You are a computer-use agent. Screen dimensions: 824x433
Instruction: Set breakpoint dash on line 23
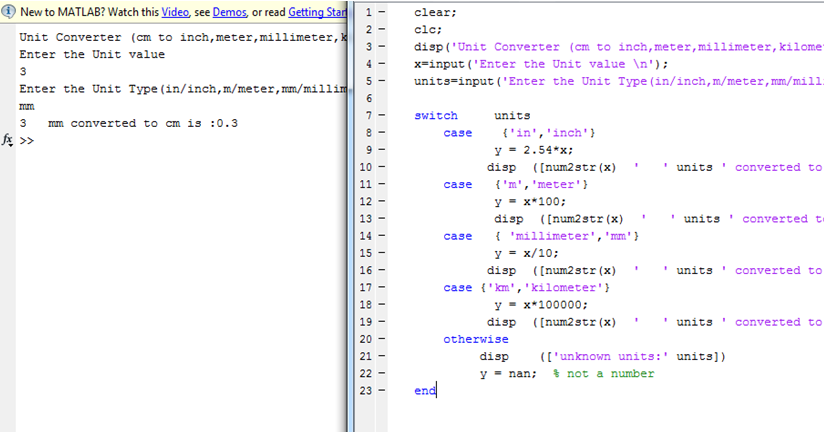[382, 390]
